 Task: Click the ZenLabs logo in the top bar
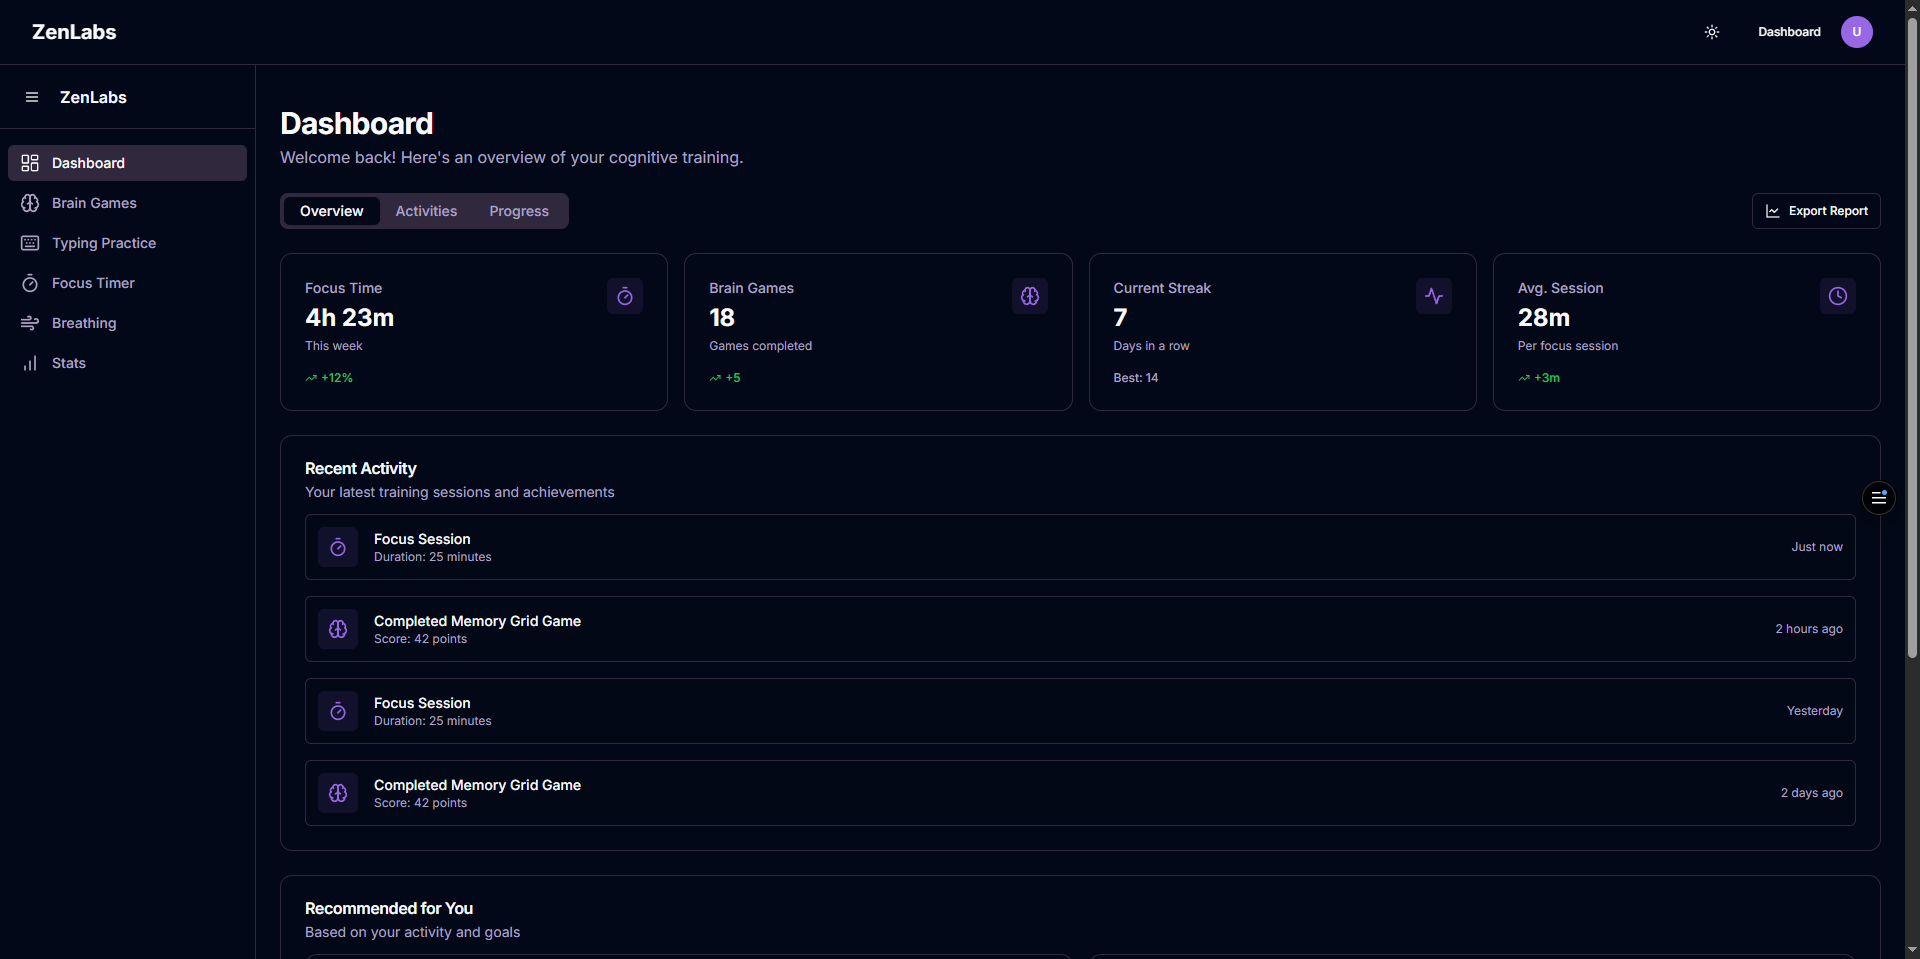click(x=74, y=32)
